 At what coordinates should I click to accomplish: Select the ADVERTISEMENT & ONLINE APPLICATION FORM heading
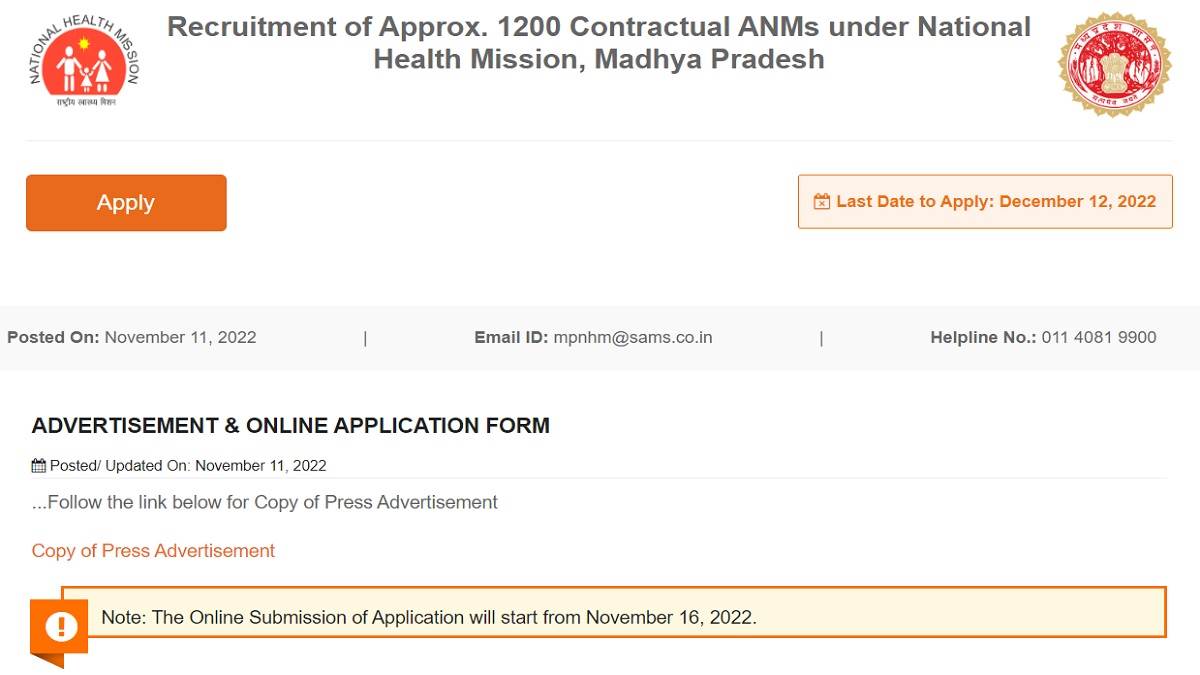click(x=291, y=425)
